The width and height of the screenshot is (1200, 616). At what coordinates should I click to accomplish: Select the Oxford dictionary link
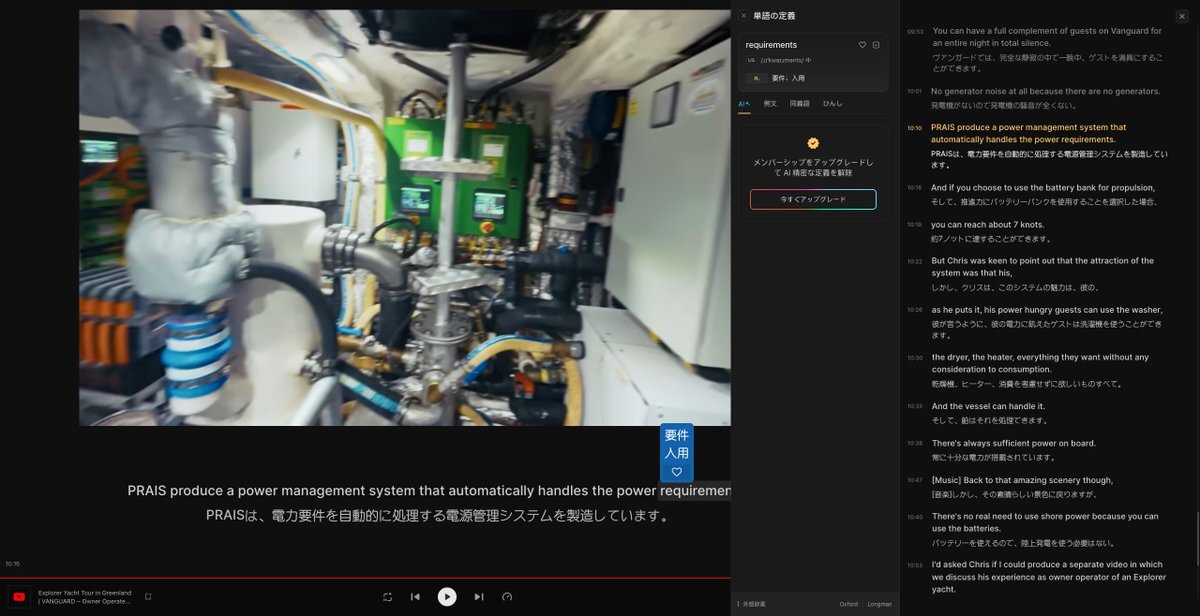click(848, 604)
